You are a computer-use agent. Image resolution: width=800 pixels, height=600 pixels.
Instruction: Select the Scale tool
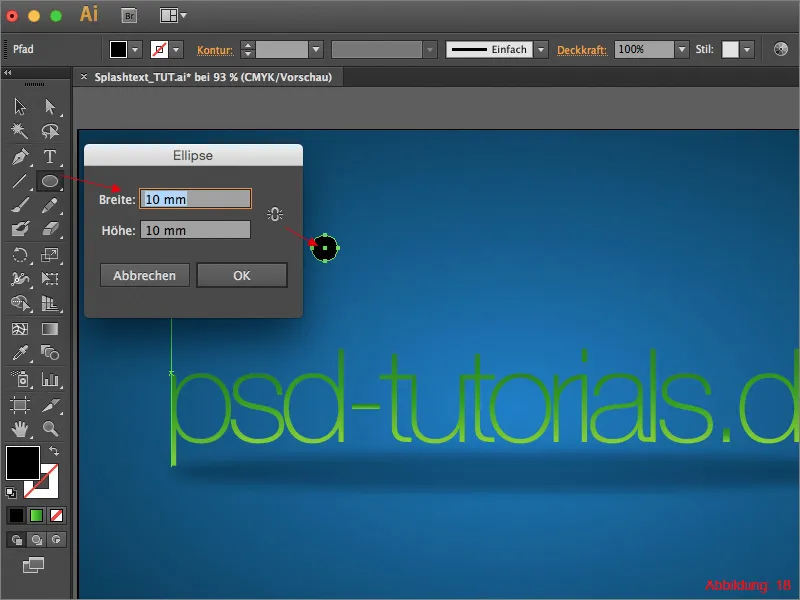click(50, 255)
